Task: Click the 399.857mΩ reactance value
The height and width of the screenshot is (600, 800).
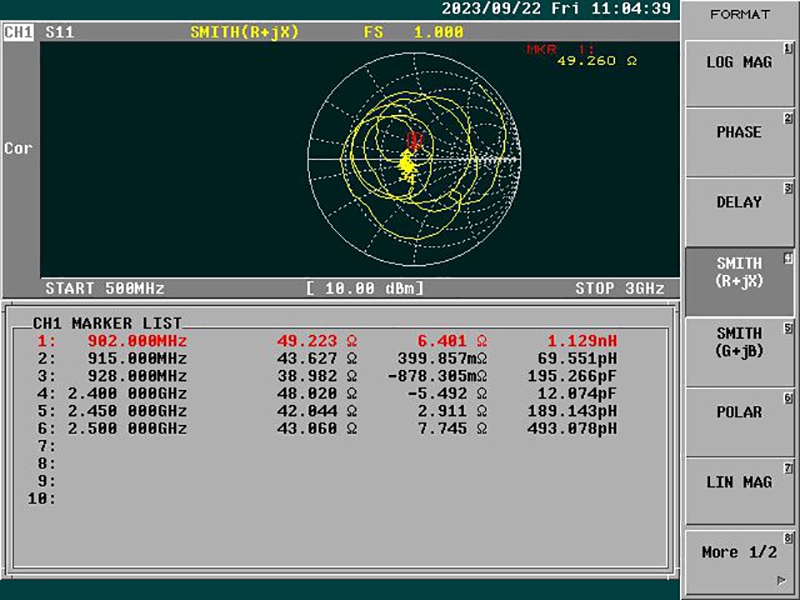Action: click(442, 358)
